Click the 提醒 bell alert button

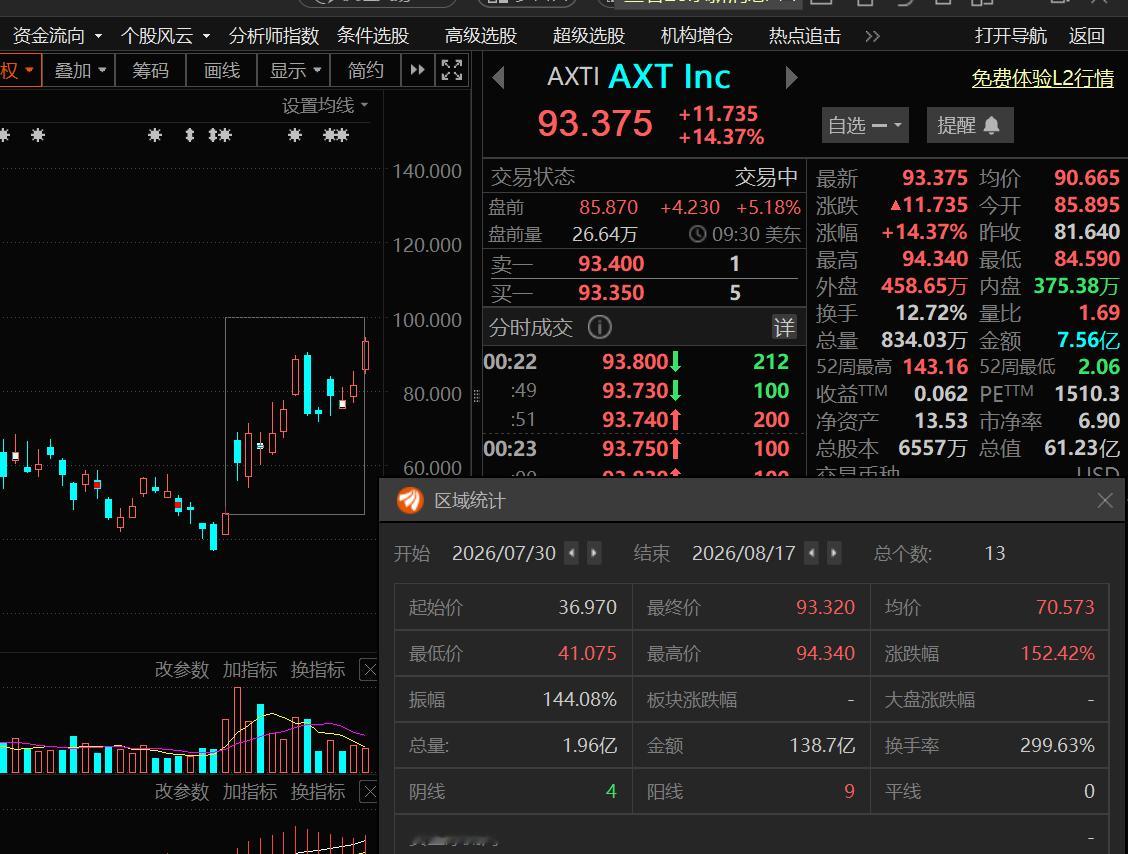(x=969, y=125)
